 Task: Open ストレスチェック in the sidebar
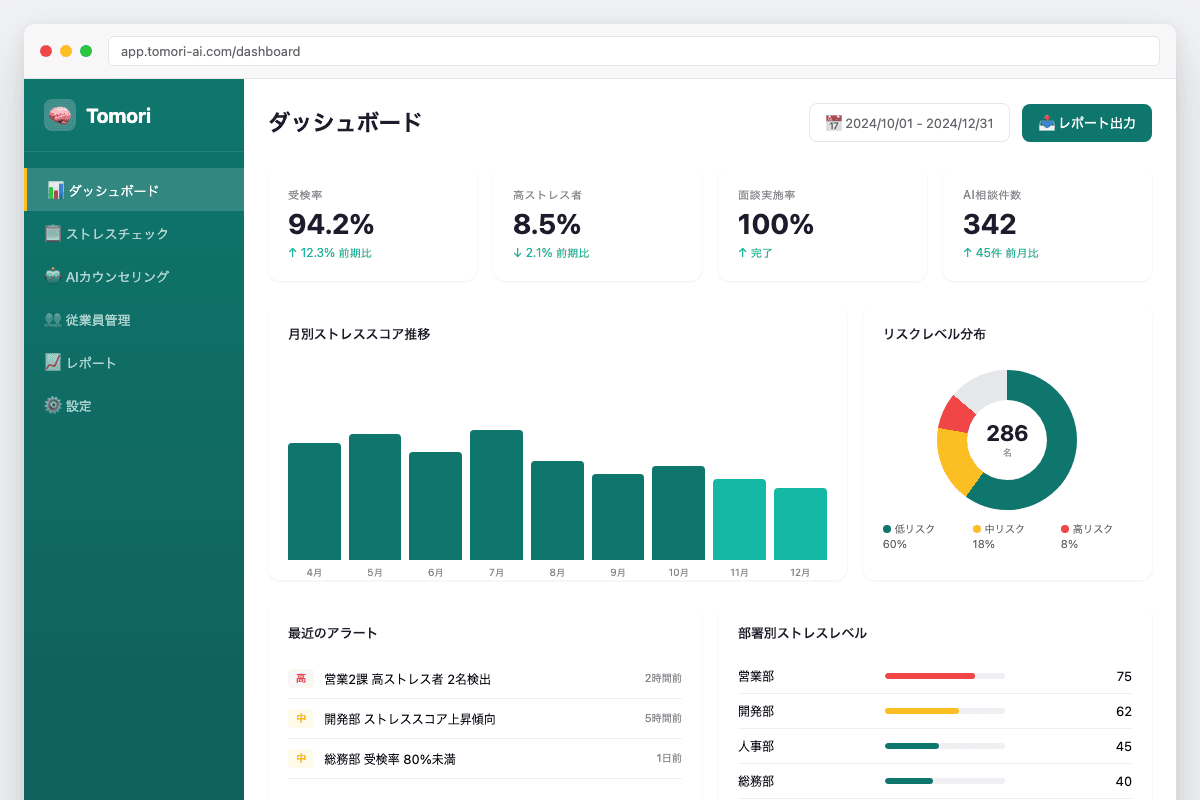(117, 234)
